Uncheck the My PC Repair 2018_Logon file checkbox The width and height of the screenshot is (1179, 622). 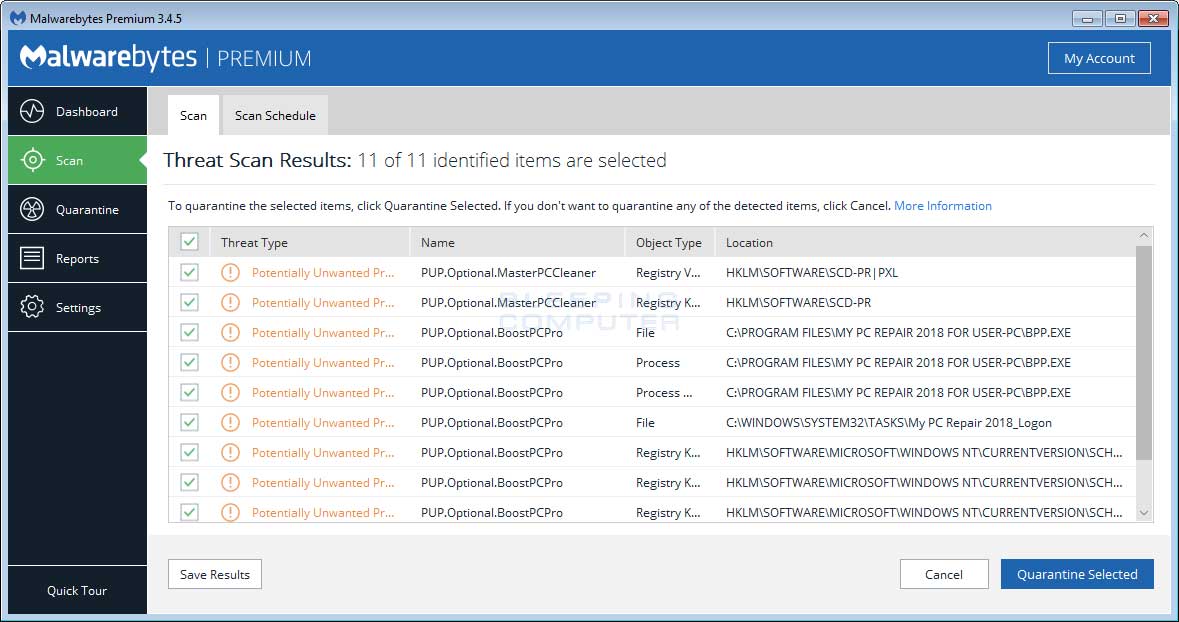pos(189,422)
